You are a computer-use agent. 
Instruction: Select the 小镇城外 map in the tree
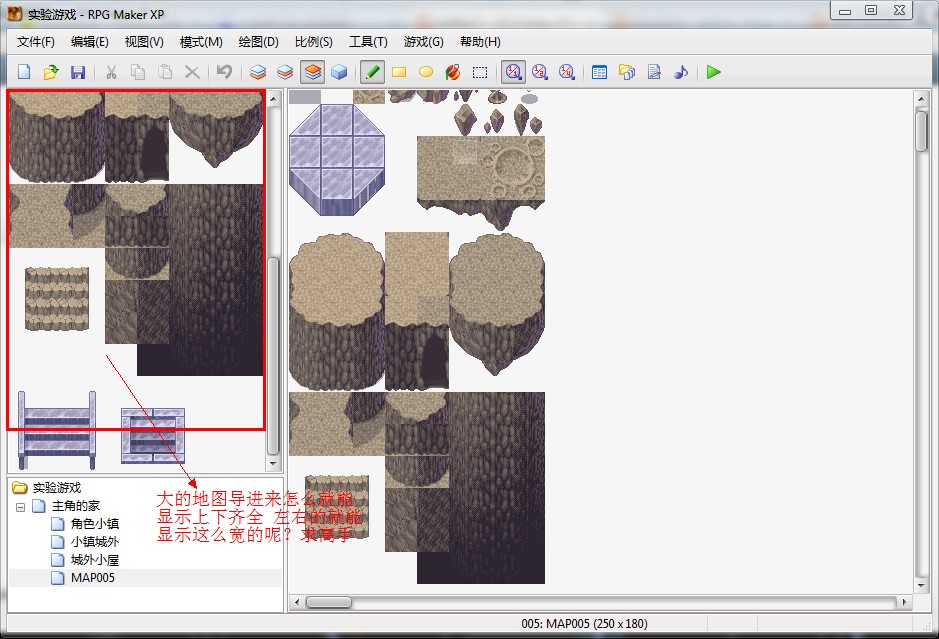[x=95, y=542]
